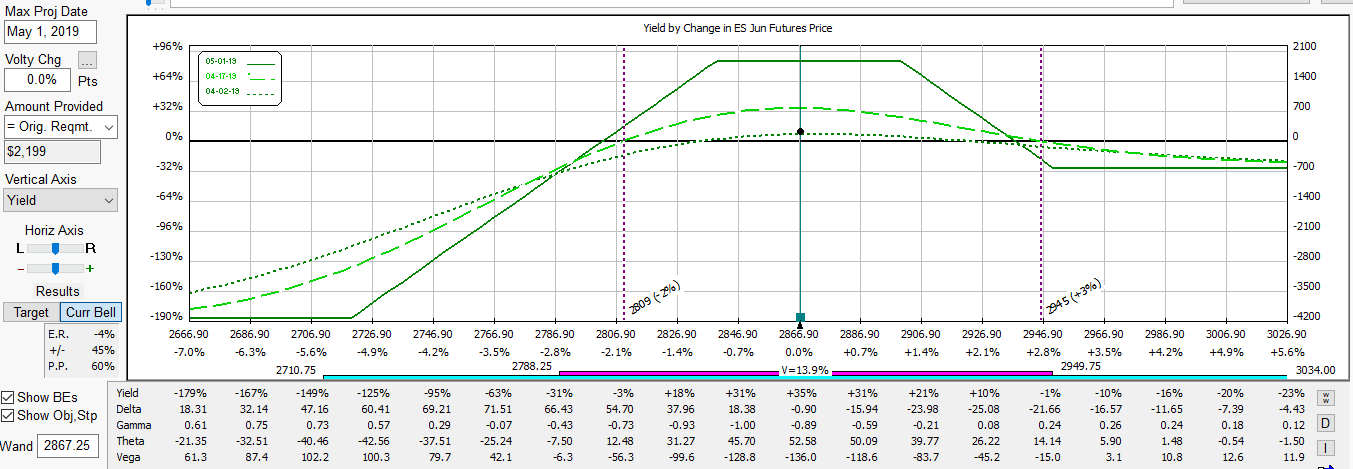Click the Wand price field 2867.25
Viewport: 1353px width, 469px height.
[68, 446]
